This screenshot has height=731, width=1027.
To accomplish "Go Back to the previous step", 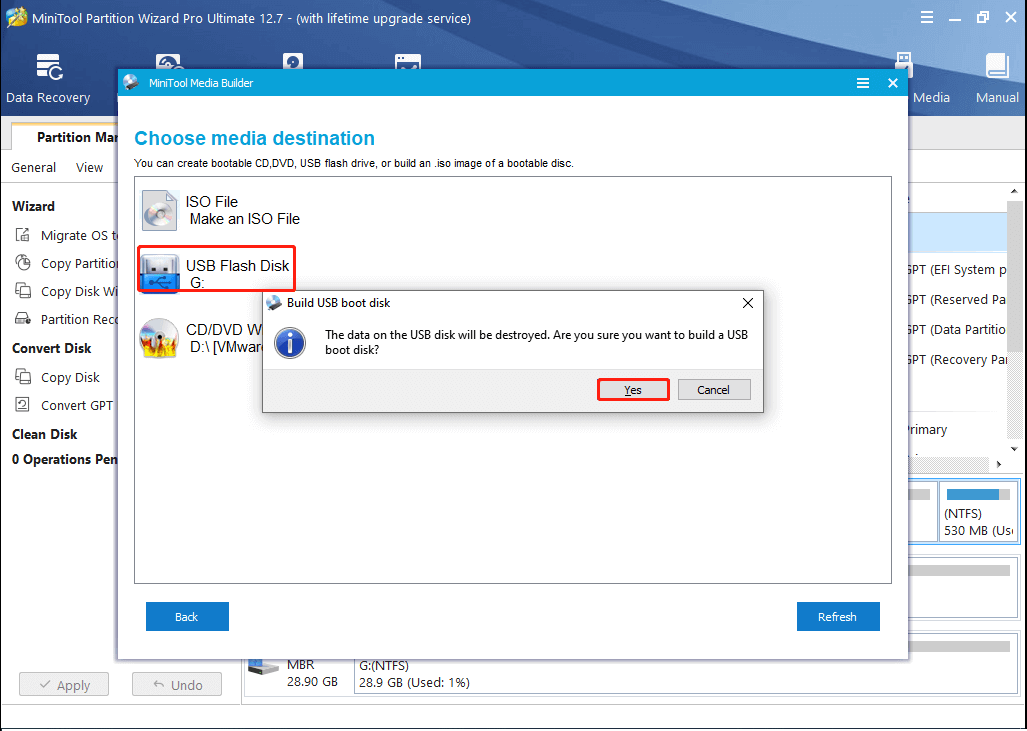I will 187,616.
